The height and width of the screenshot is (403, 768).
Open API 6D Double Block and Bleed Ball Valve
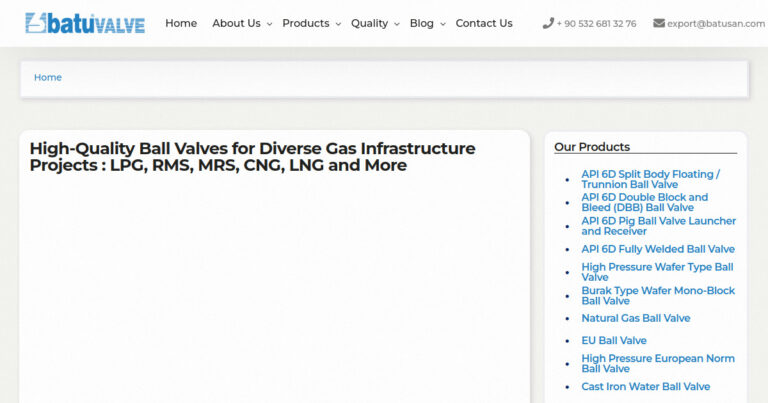(x=645, y=202)
